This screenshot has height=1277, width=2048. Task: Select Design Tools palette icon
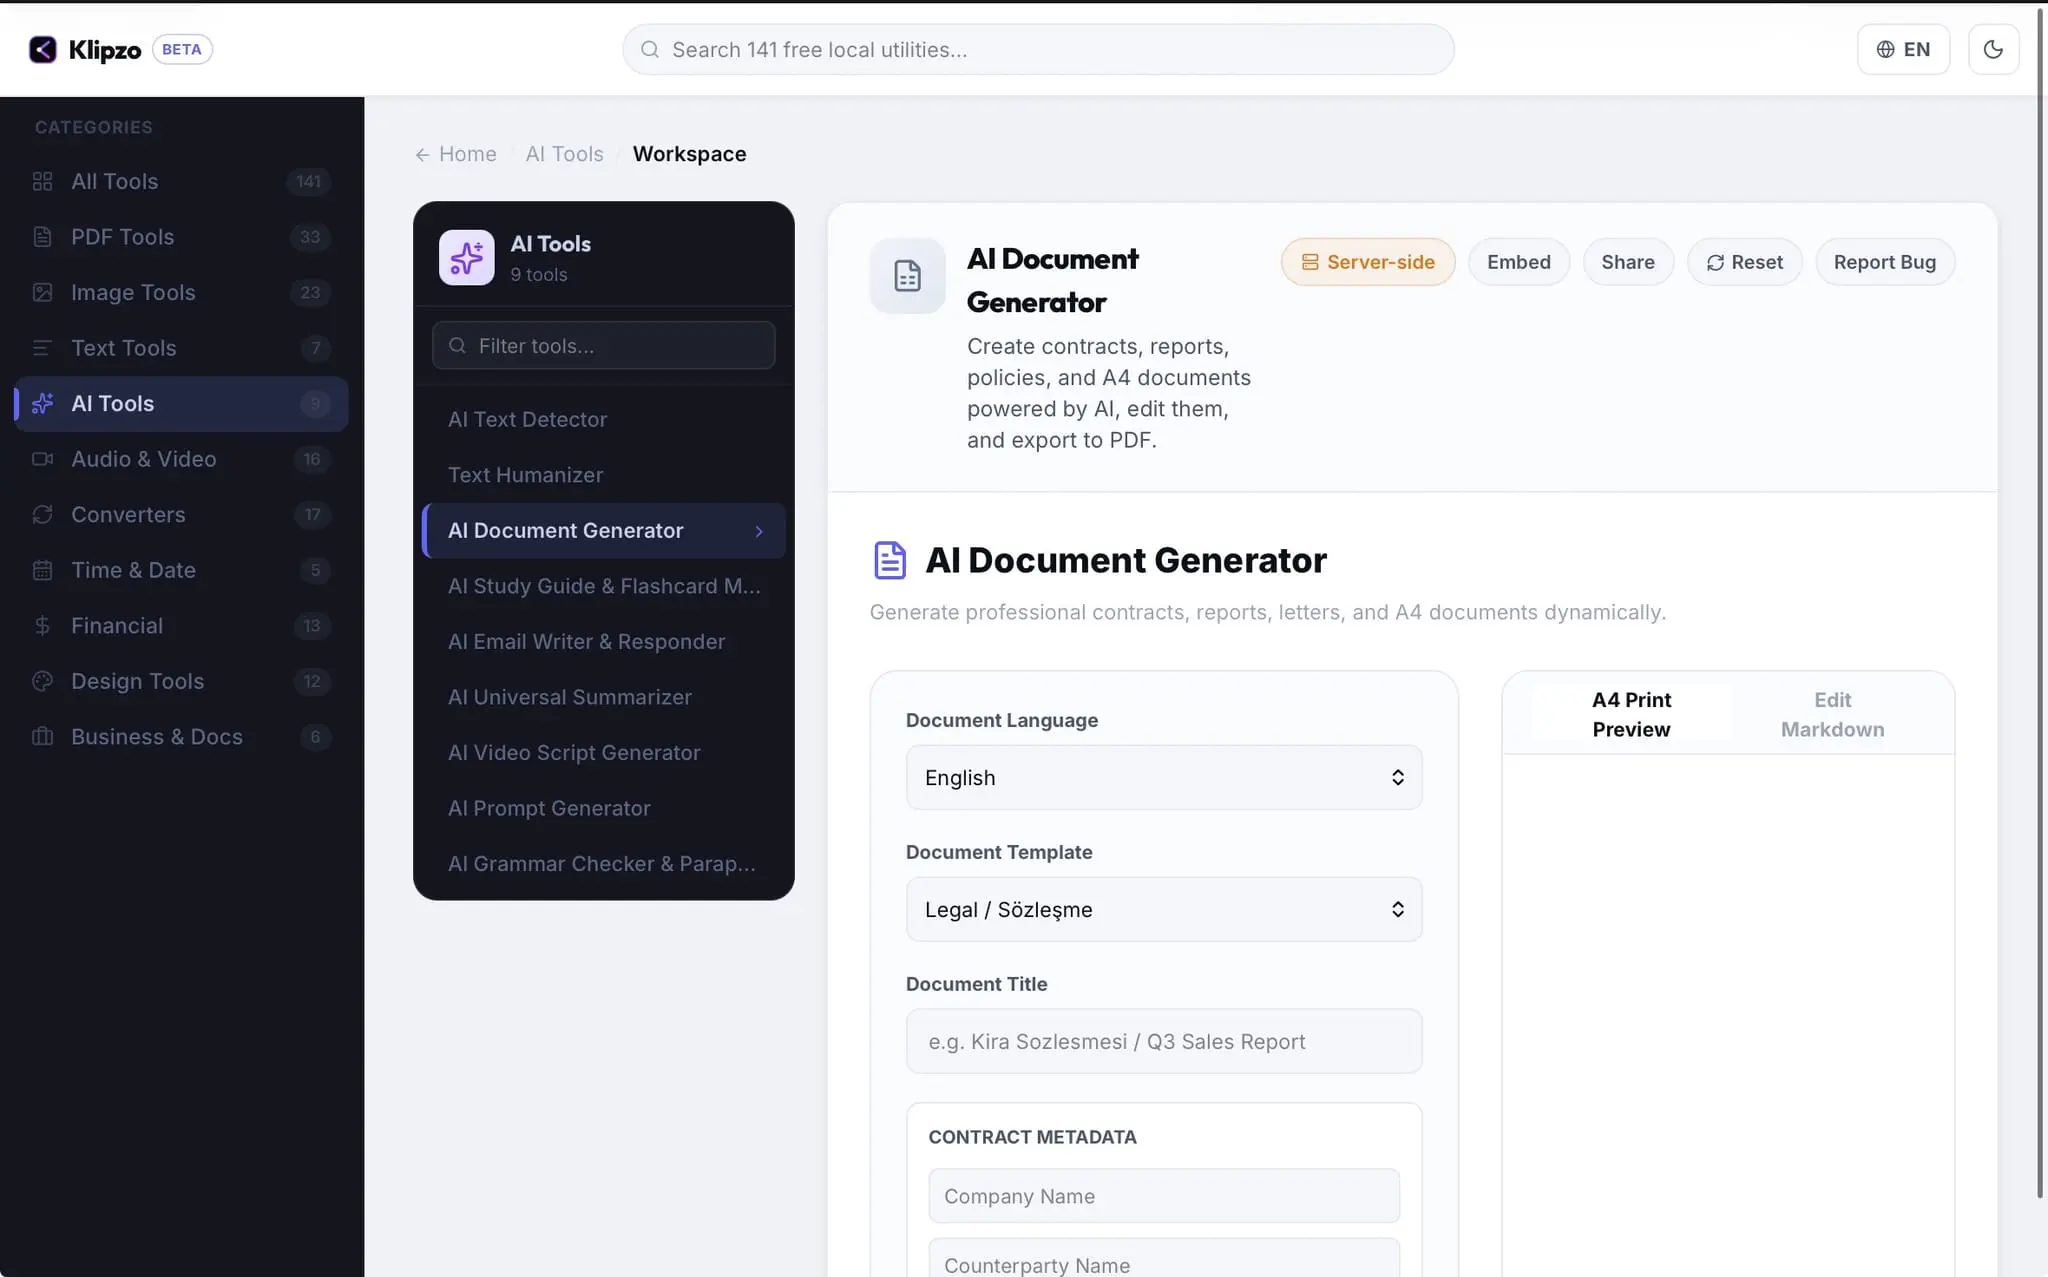click(x=42, y=681)
